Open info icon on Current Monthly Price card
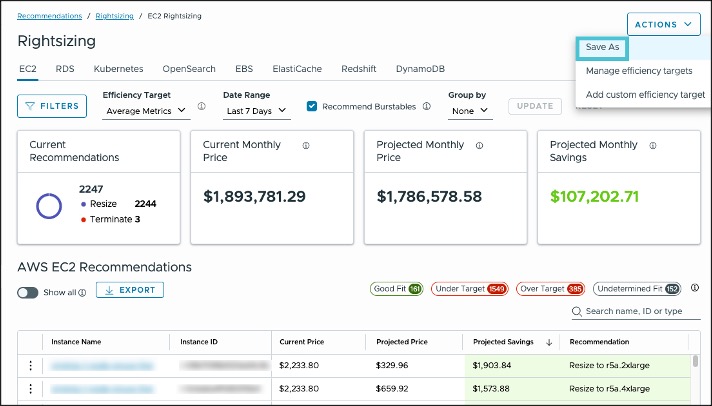712x406 pixels. [306, 146]
